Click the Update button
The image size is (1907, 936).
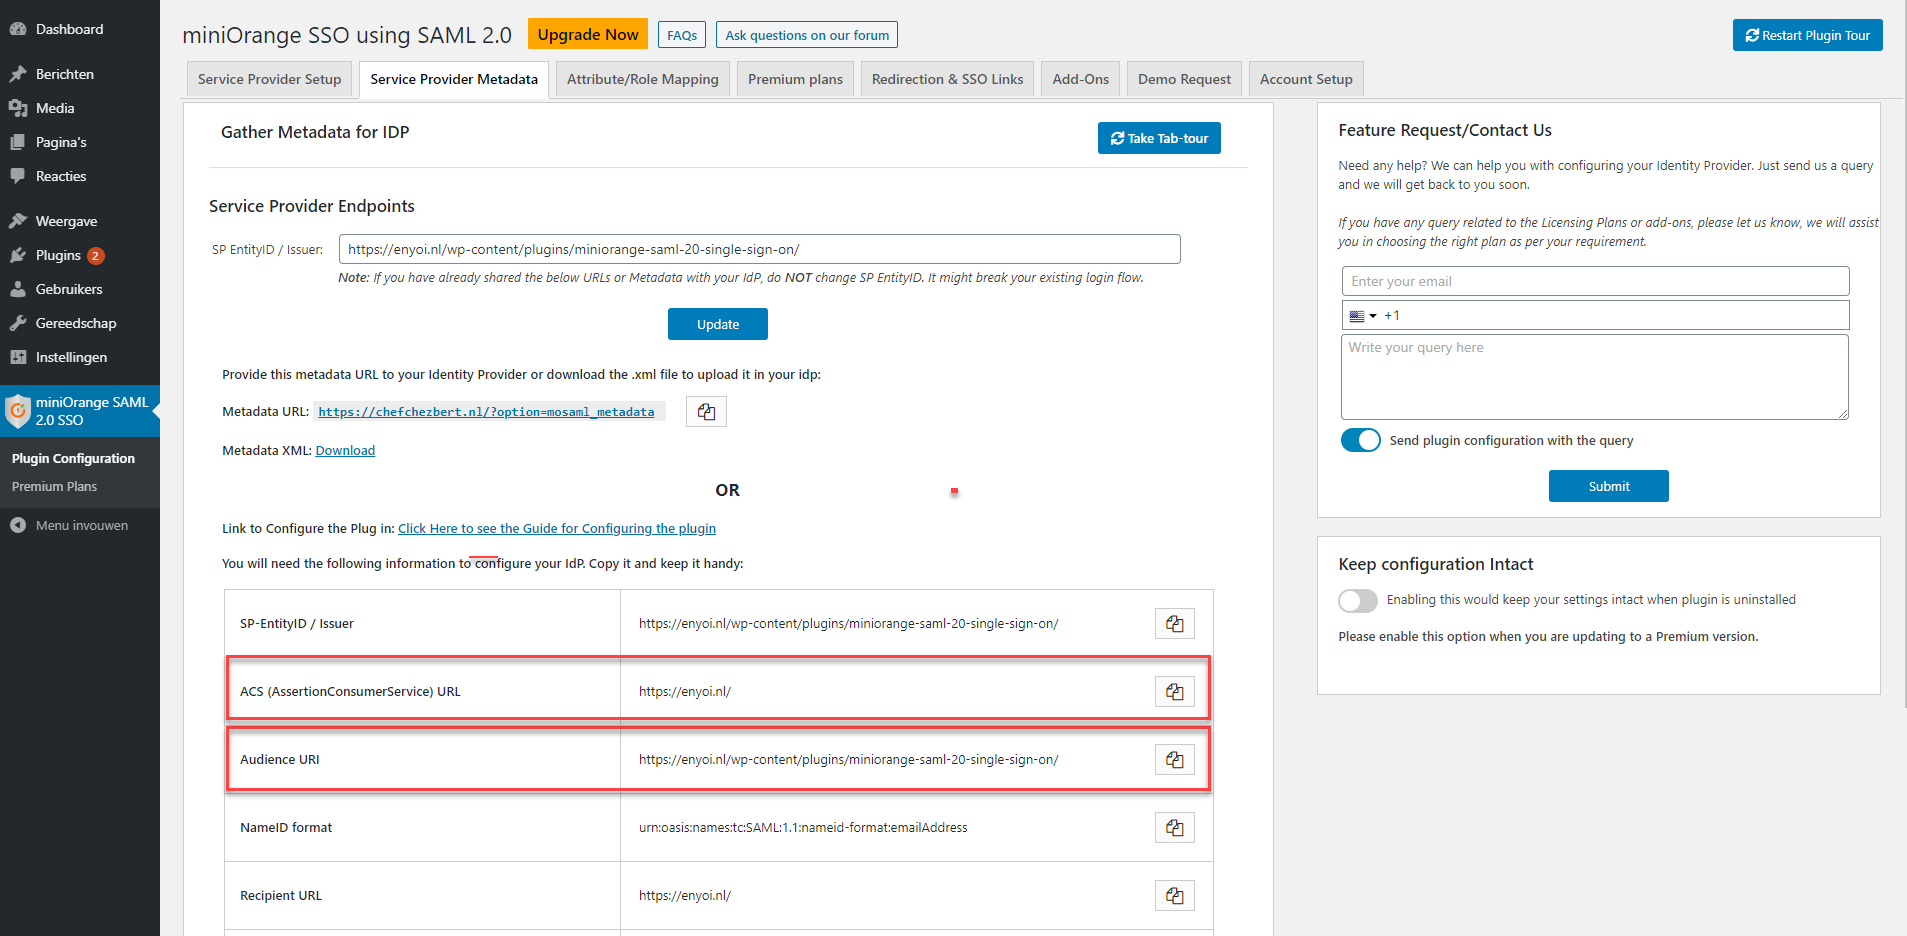[x=718, y=324]
